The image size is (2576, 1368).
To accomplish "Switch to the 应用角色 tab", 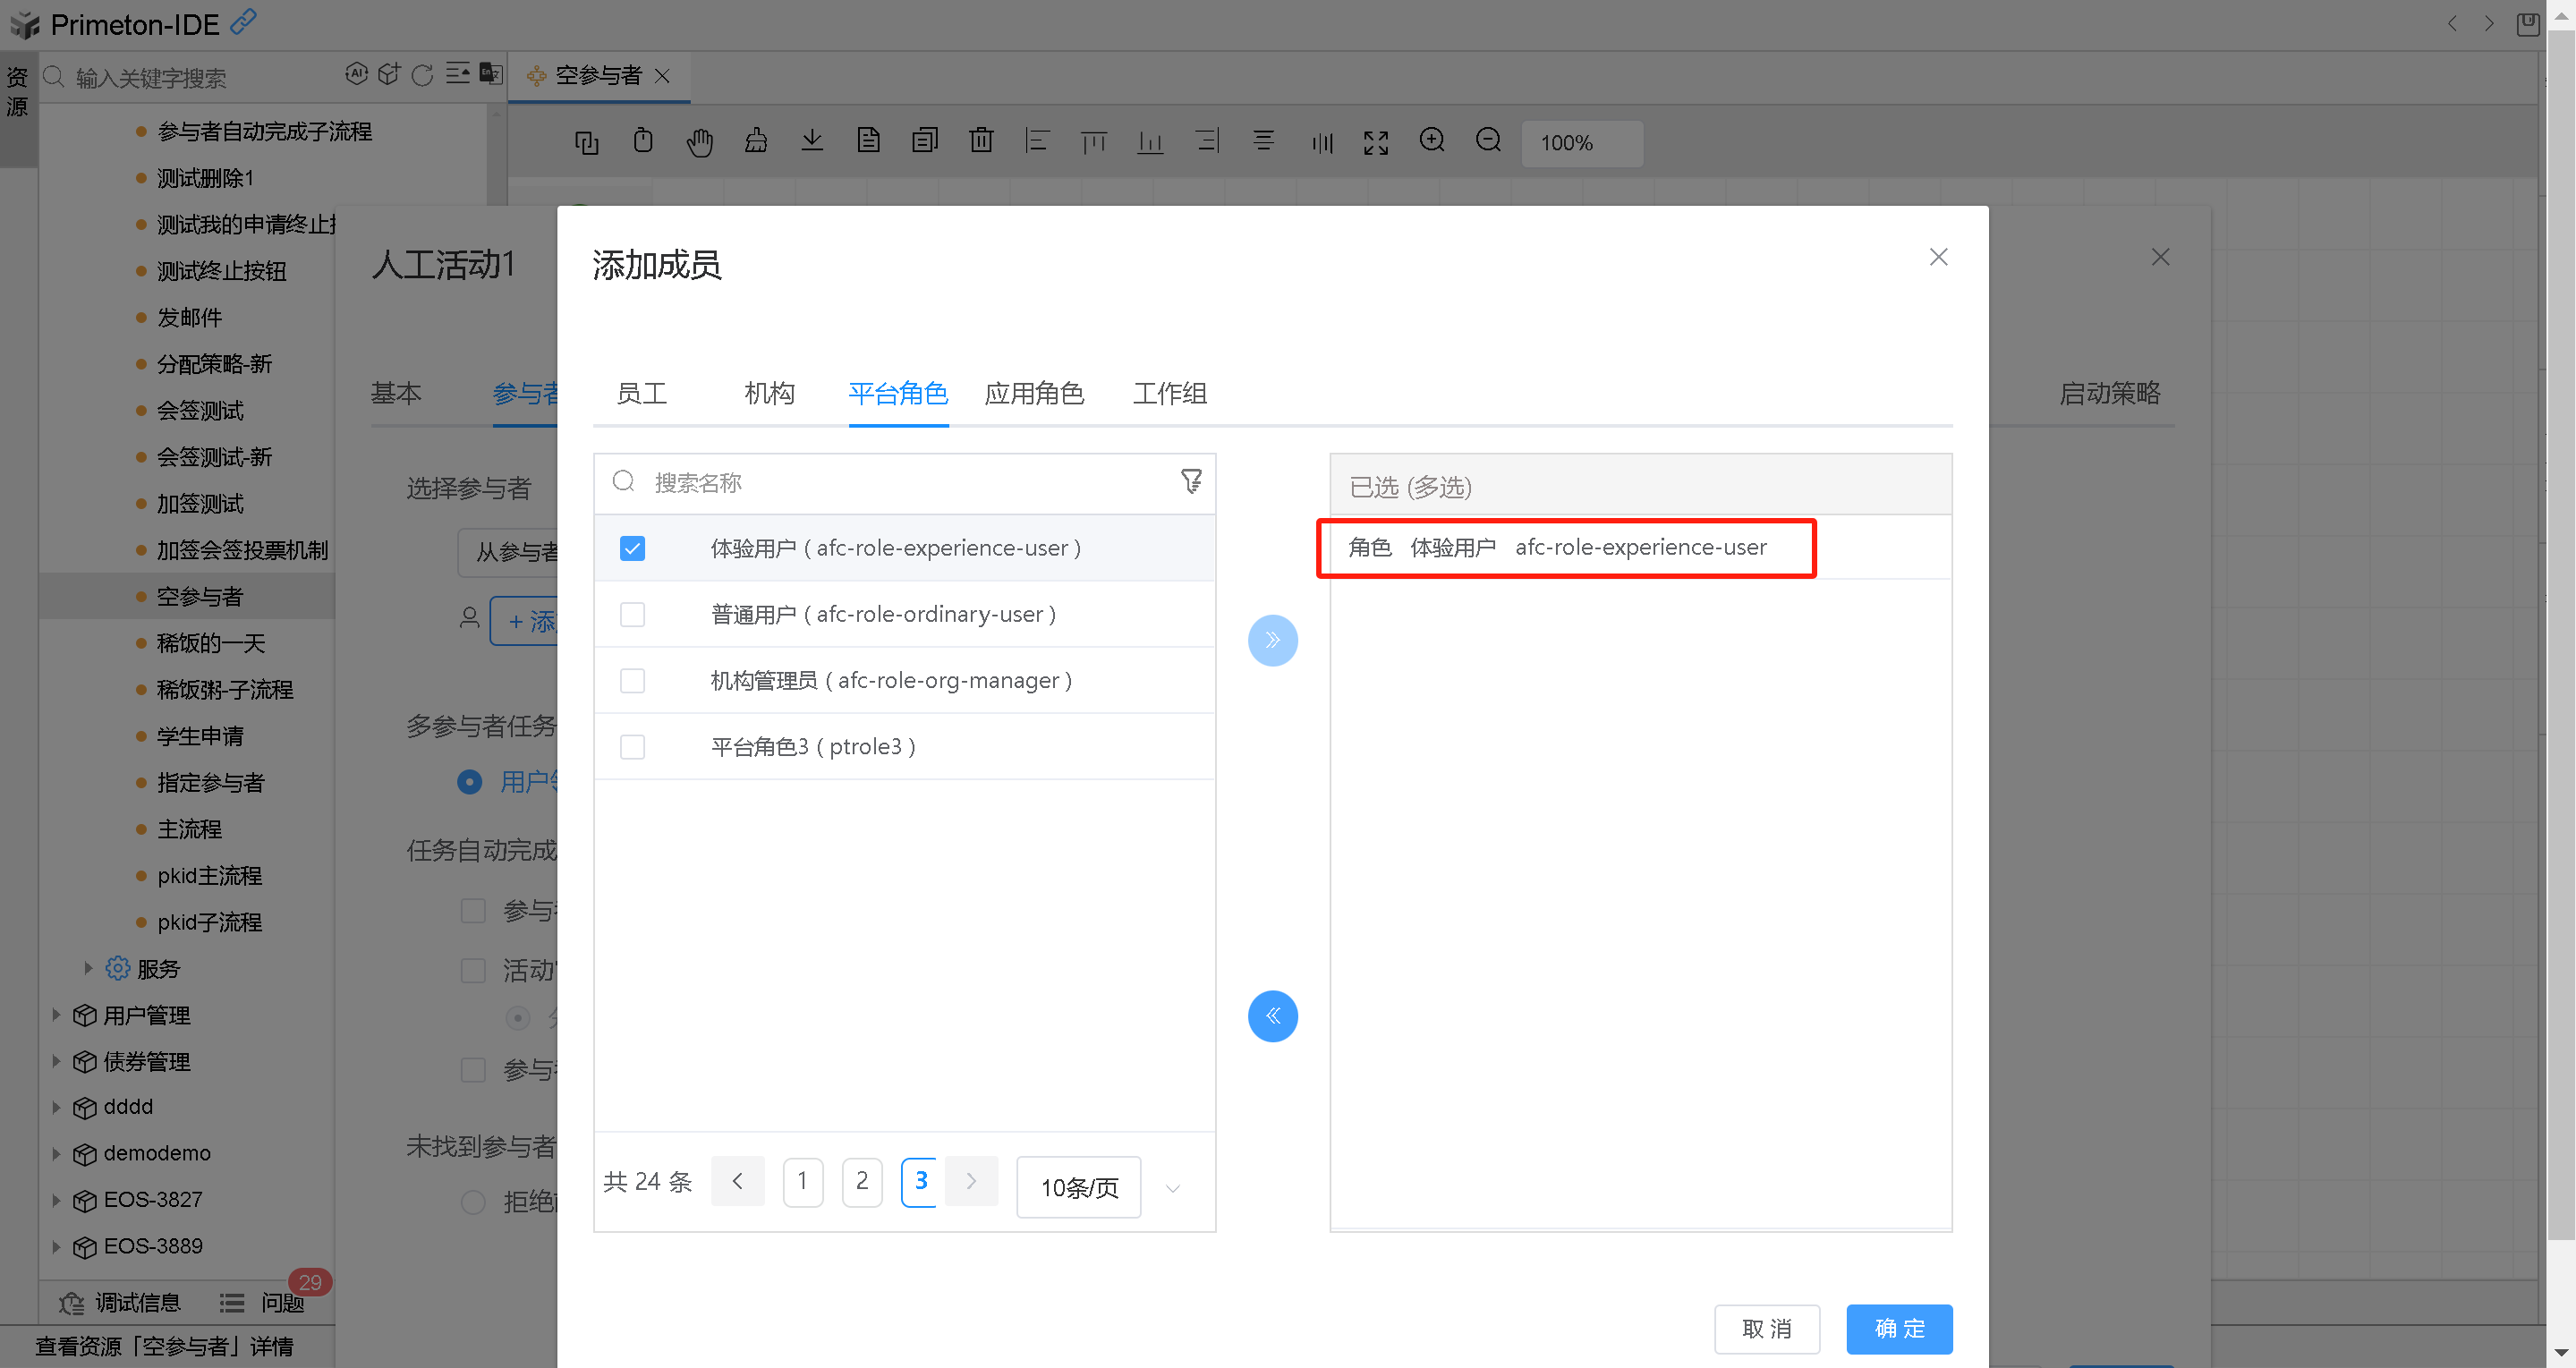I will (1034, 393).
